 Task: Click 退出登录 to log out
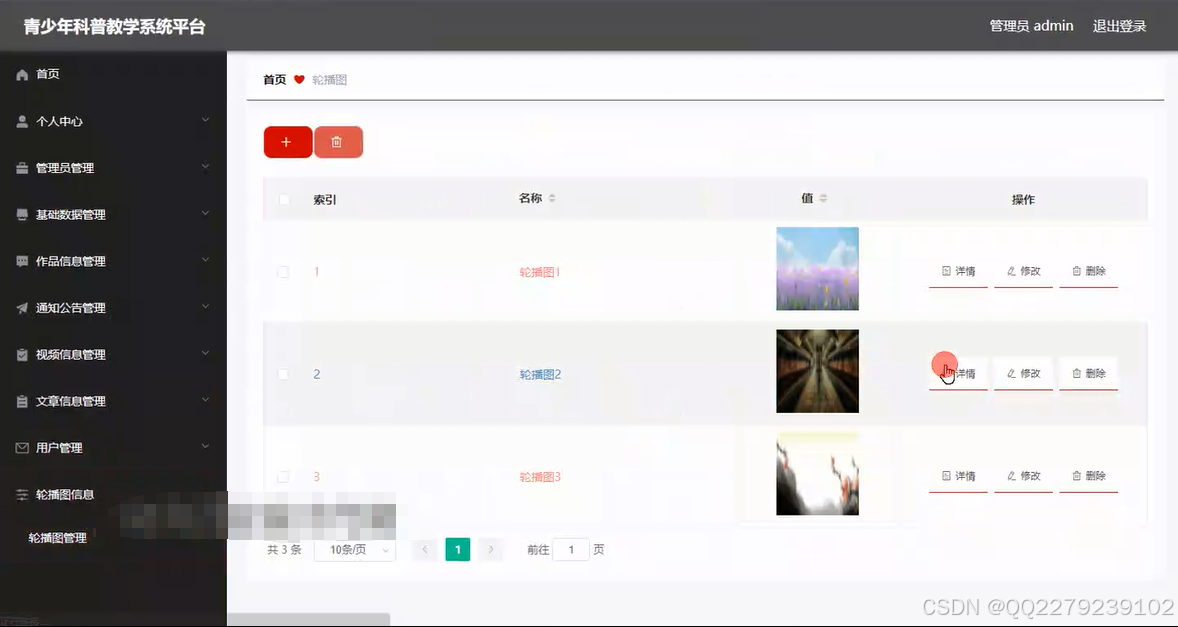click(1119, 26)
